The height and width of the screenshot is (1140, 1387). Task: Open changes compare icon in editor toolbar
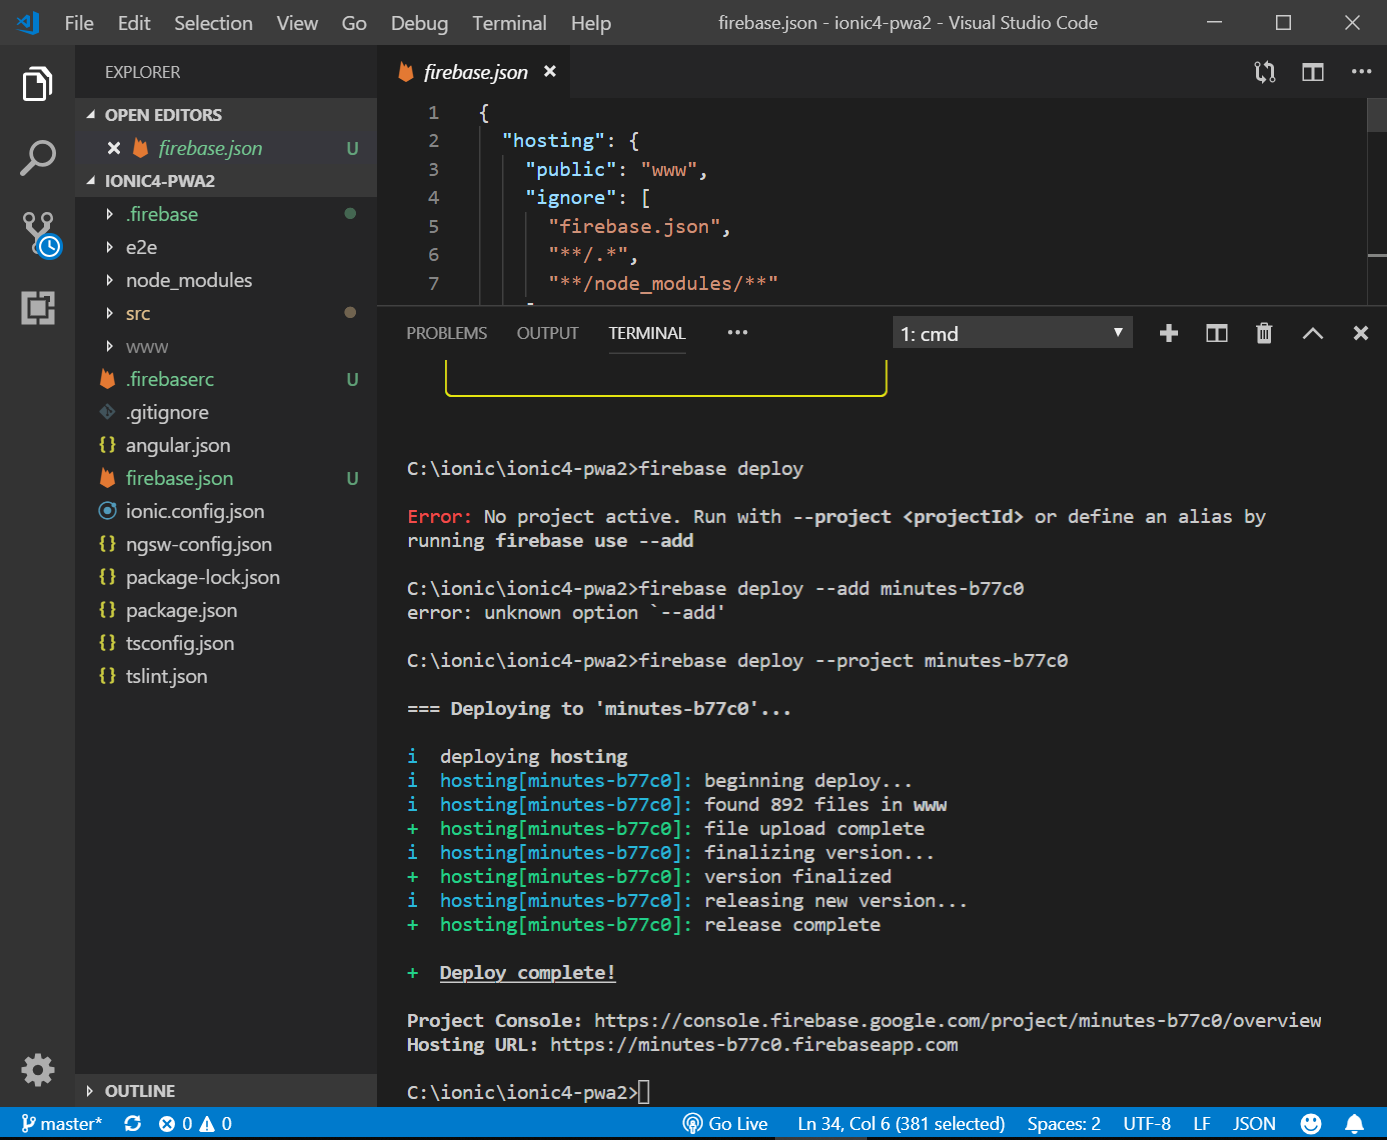point(1265,72)
